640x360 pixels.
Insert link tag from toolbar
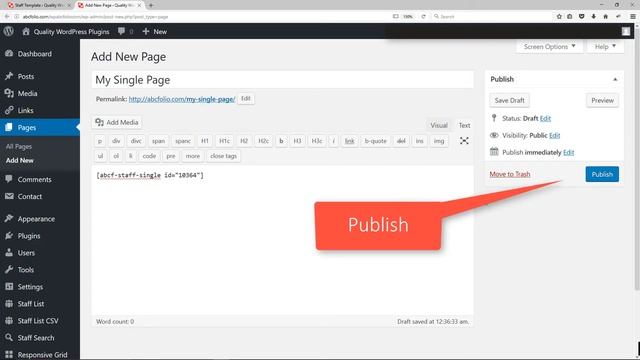(349, 141)
